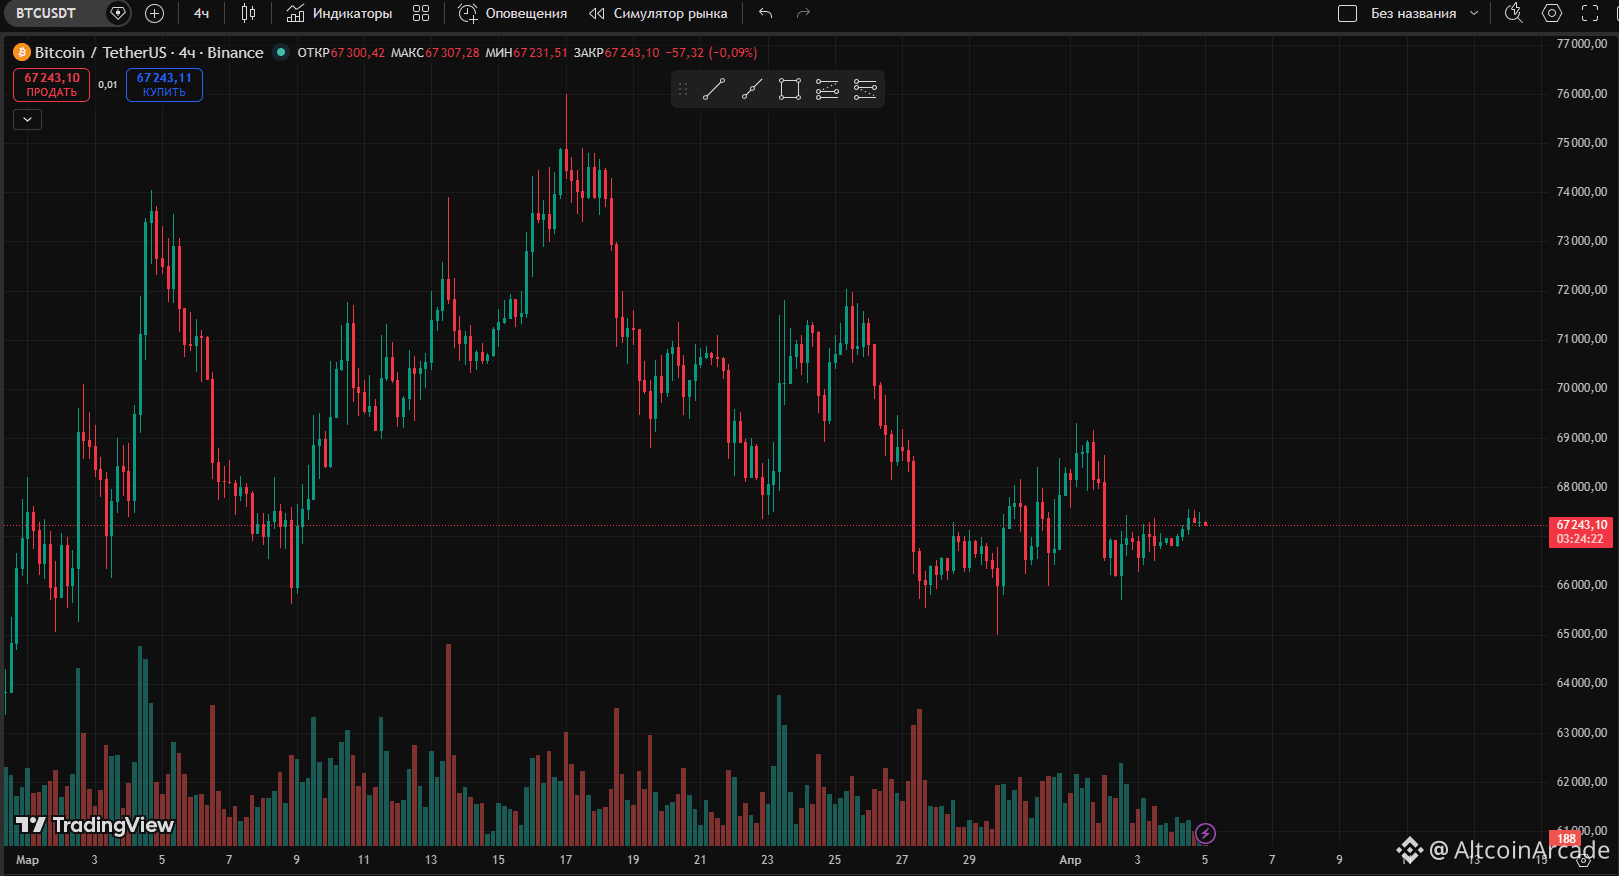Click the Bitcoin coin logo icon
Viewport: 1619px width, 876px height.
(x=22, y=52)
